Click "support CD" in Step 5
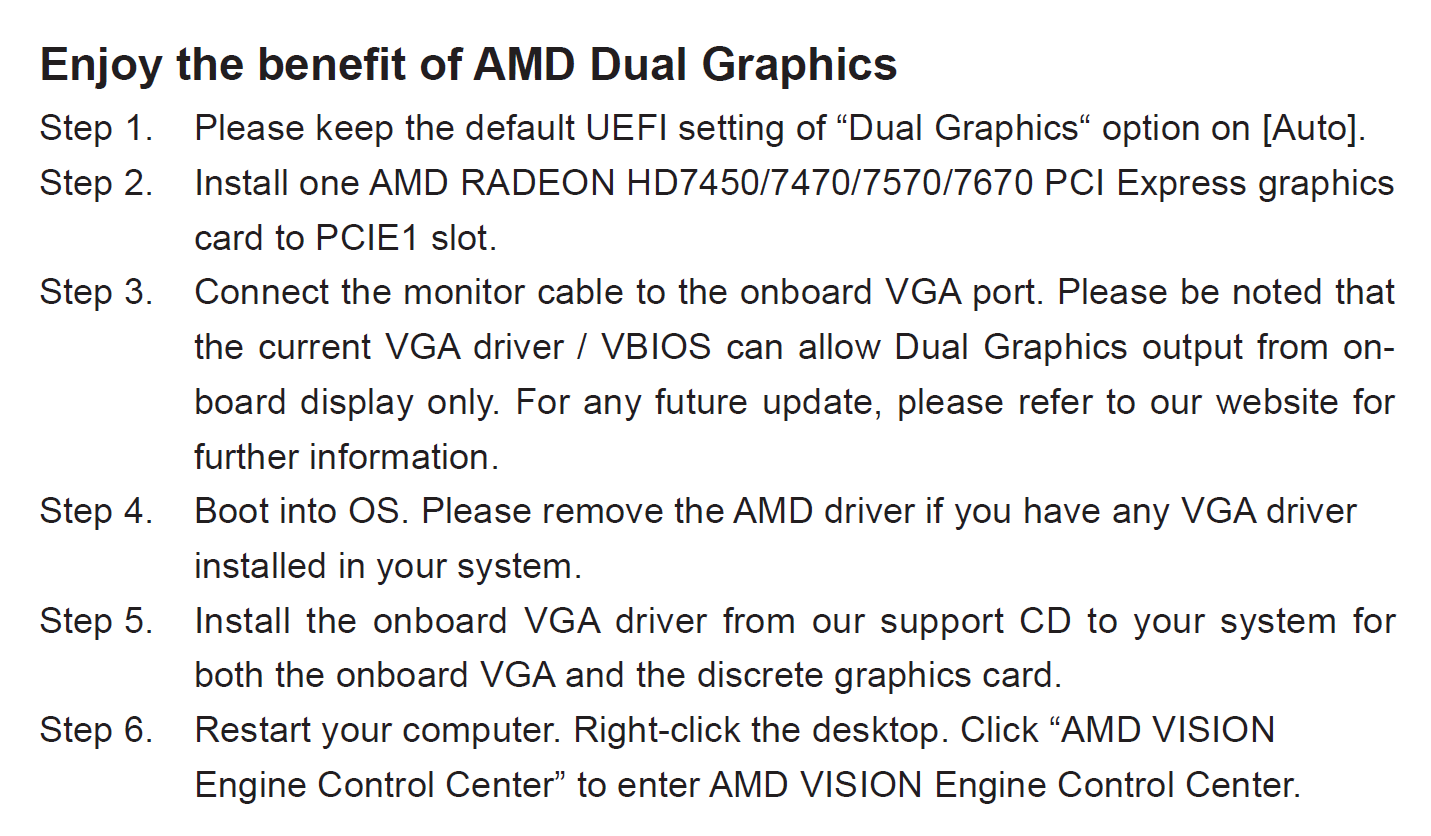This screenshot has width=1431, height=836. (976, 621)
